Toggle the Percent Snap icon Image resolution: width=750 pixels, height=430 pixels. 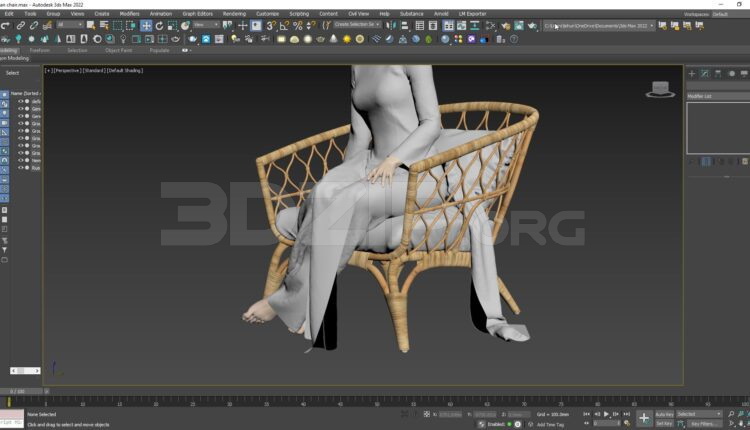(x=298, y=25)
